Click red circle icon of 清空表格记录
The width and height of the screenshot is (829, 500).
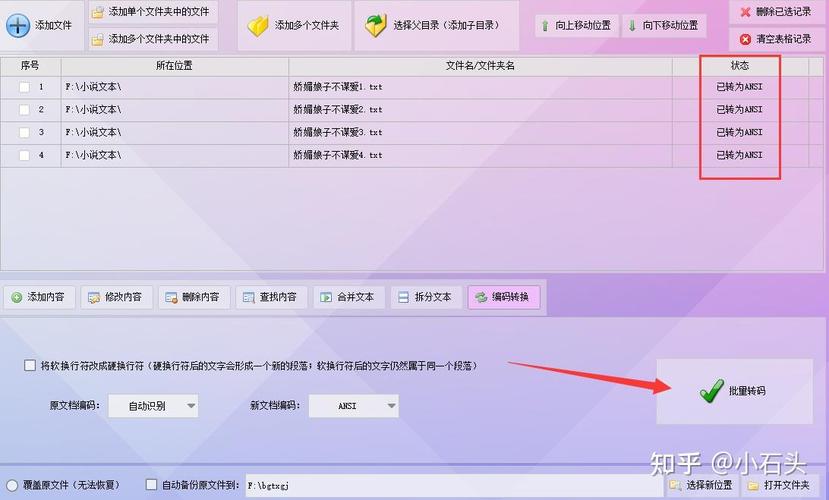[x=745, y=39]
